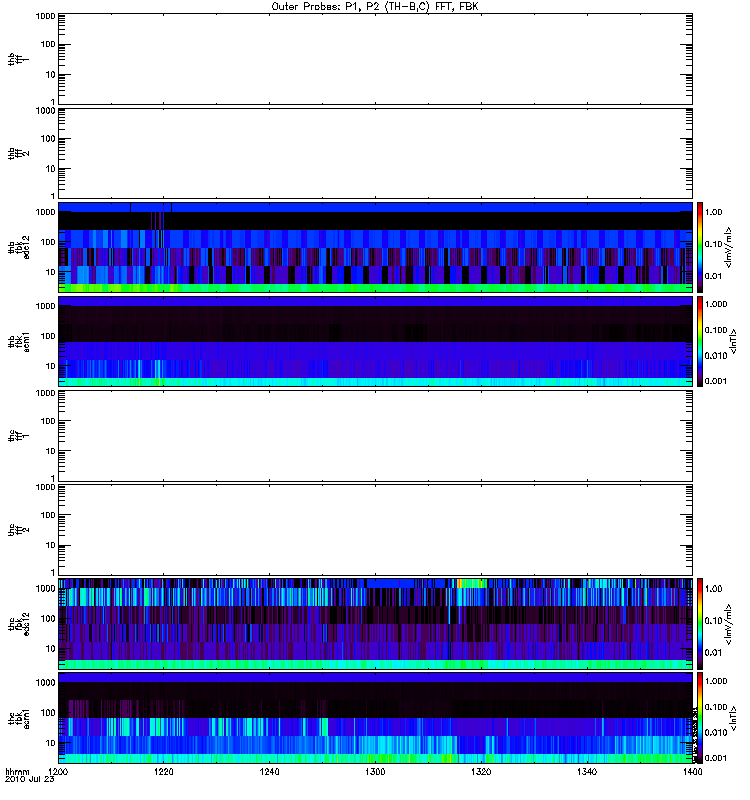This screenshot has height=800, width=750.
Task: Click the thc fbk edc12 spectrogram panel
Action: point(375,624)
